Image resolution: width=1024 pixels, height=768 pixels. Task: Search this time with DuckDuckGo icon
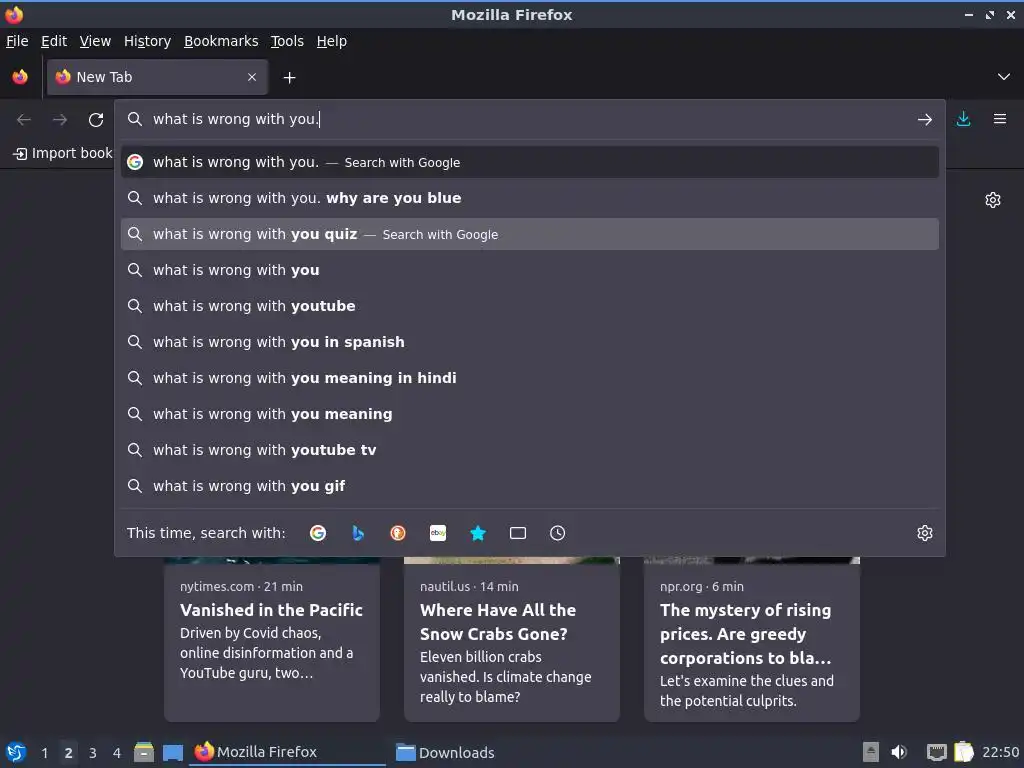[x=398, y=533]
